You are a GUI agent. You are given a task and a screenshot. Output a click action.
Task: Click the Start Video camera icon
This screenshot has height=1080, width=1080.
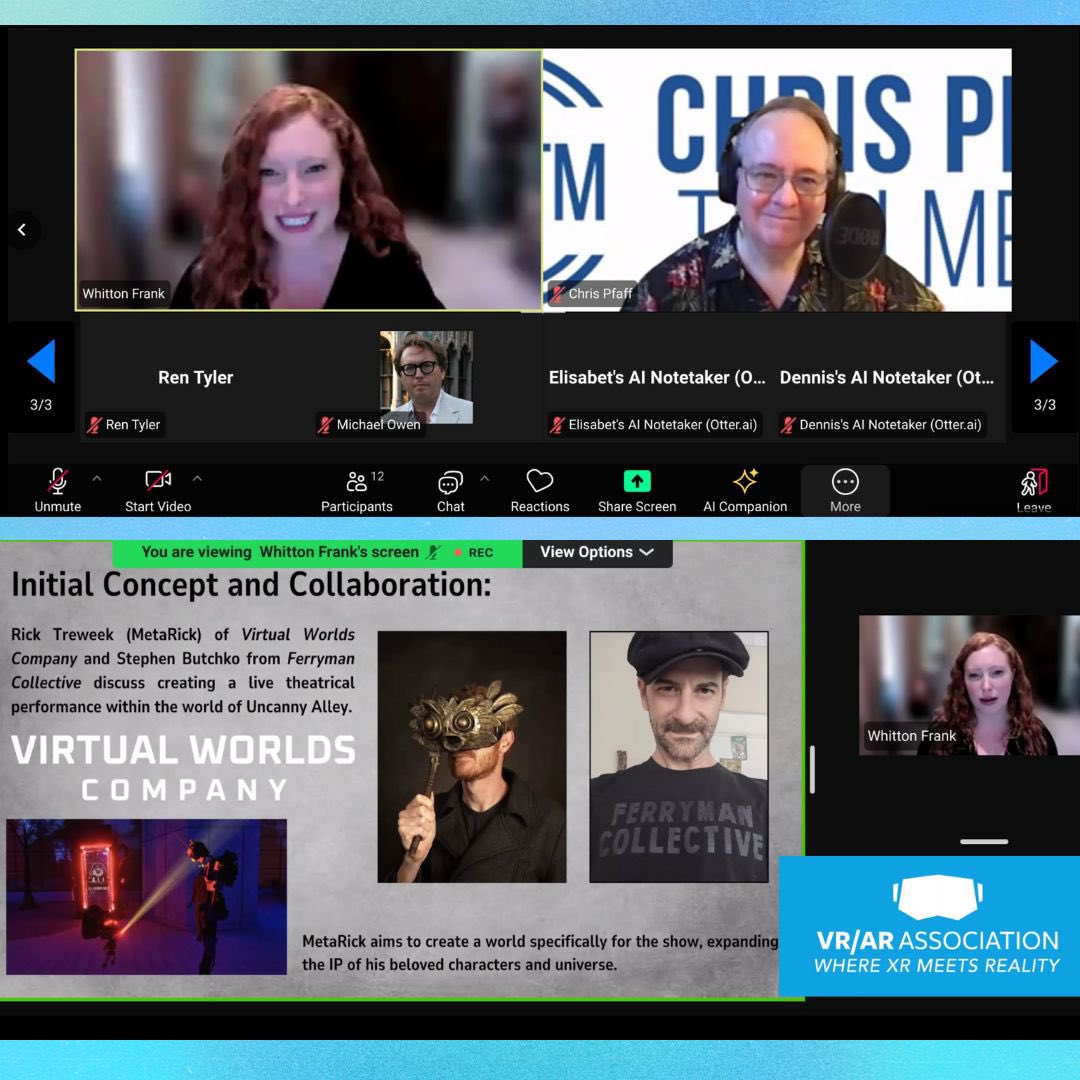click(x=158, y=480)
